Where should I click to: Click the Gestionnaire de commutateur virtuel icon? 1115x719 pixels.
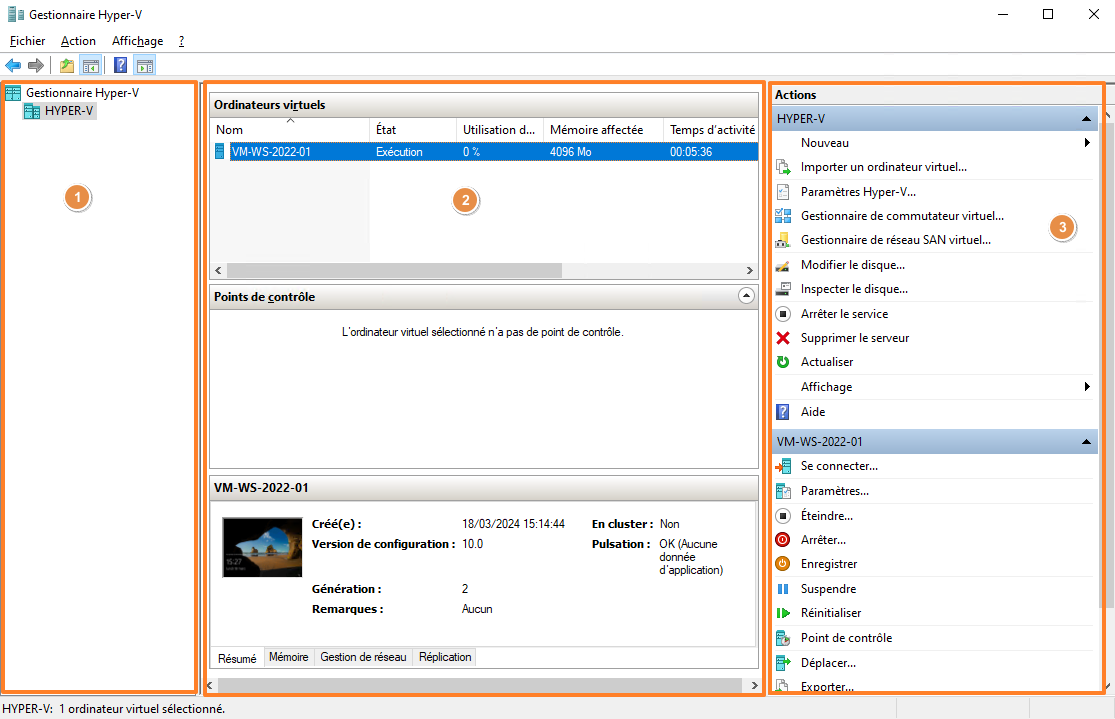pyautogui.click(x=783, y=216)
